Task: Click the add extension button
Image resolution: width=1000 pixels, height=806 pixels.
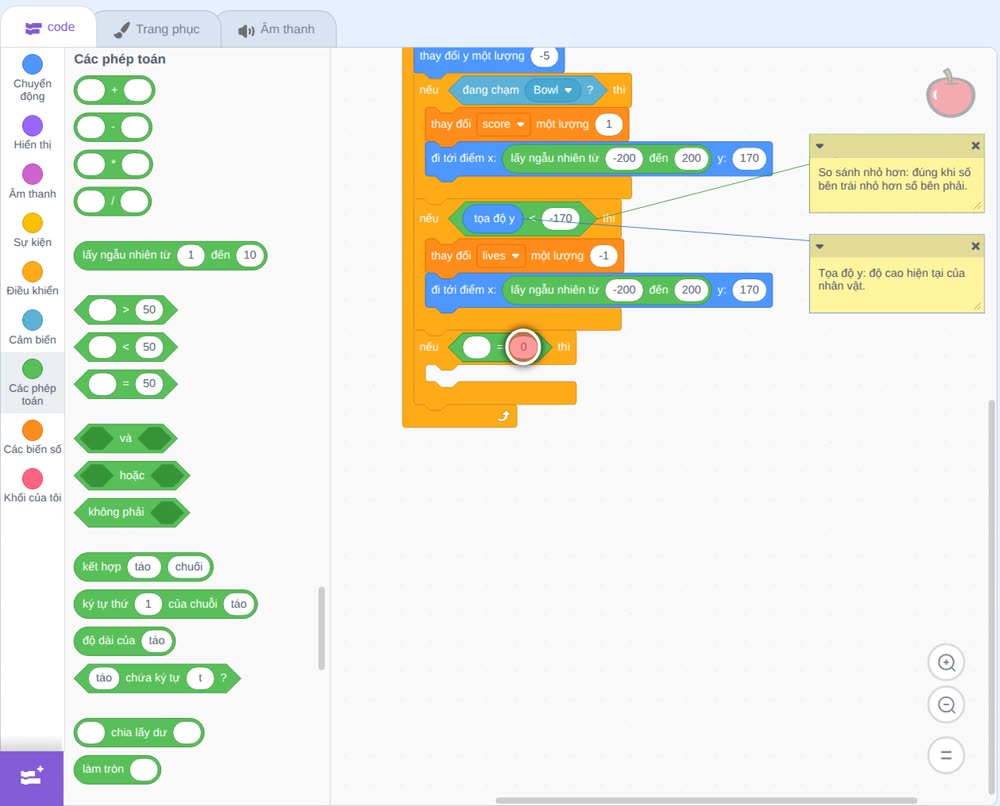Action: click(x=32, y=778)
